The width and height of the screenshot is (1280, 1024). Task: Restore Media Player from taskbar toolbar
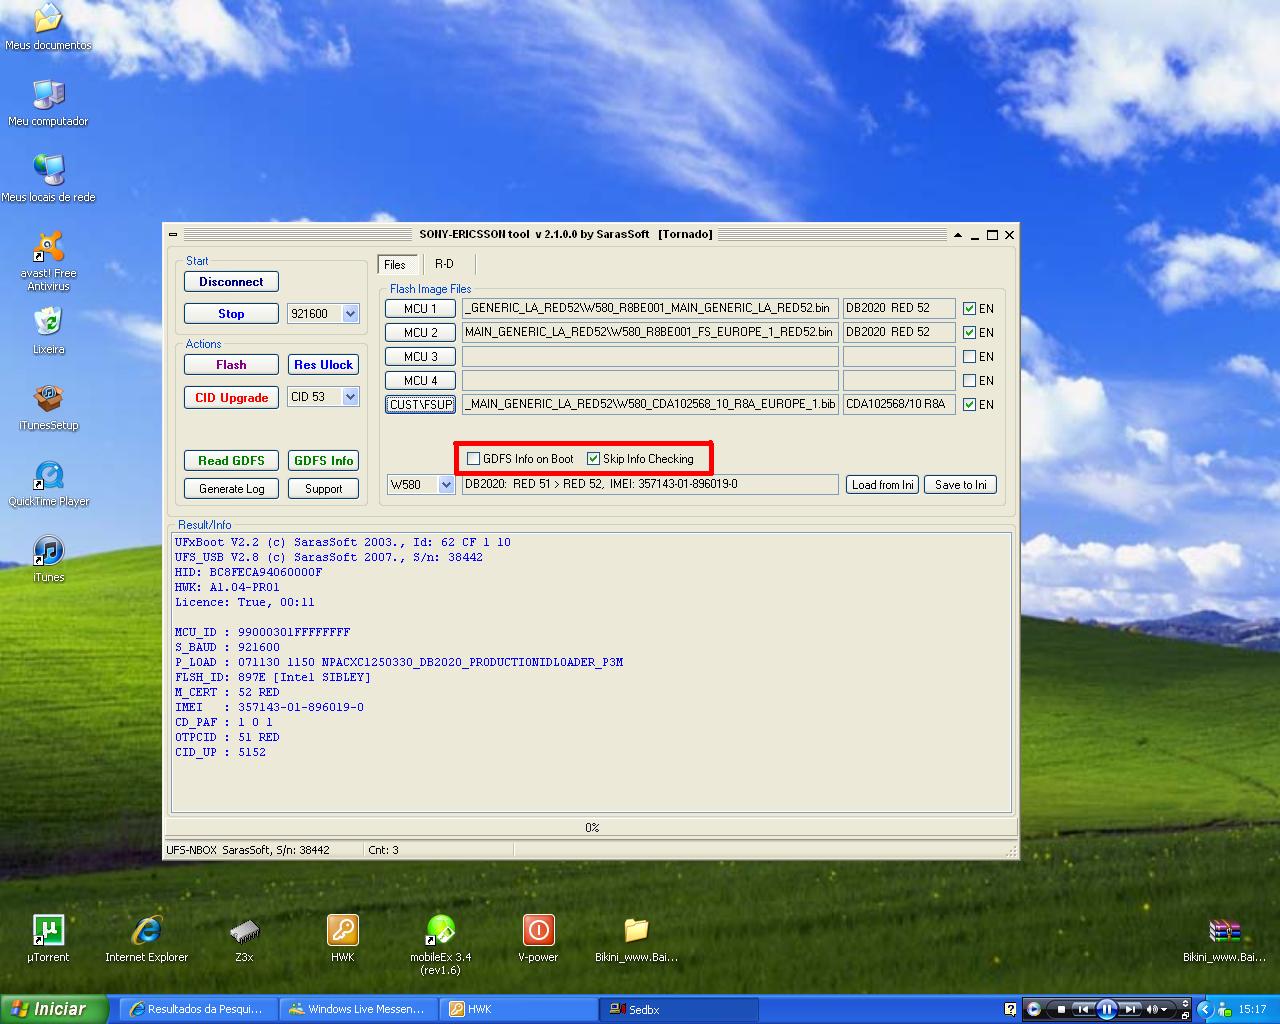point(1186,1014)
